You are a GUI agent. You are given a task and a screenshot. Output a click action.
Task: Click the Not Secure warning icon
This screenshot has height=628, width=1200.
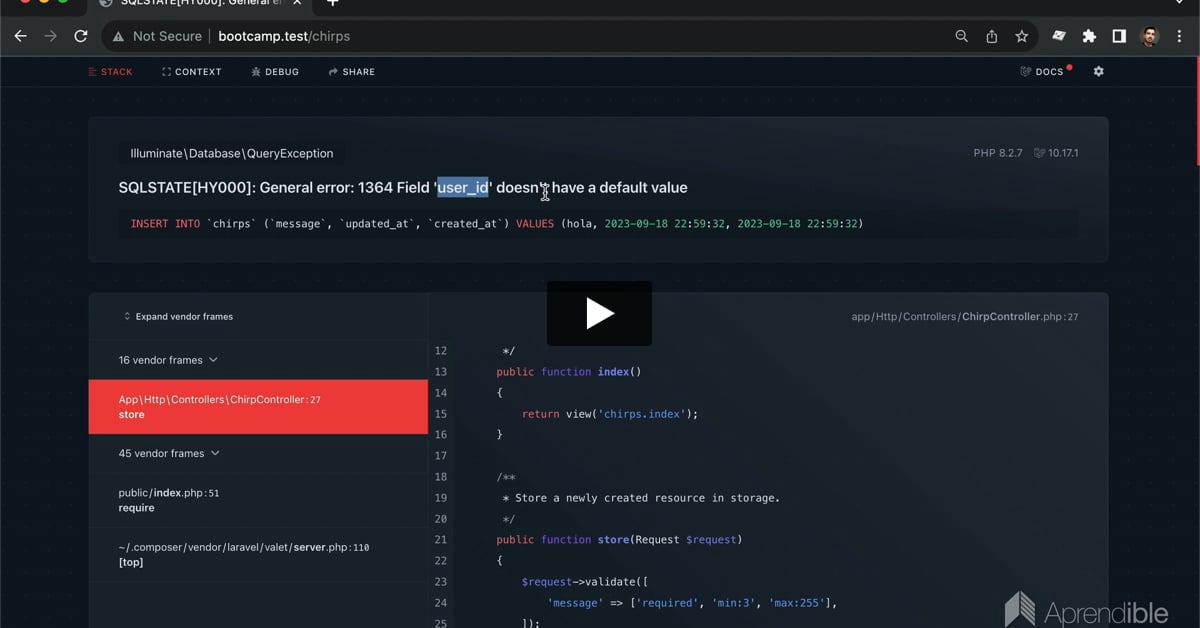(118, 36)
